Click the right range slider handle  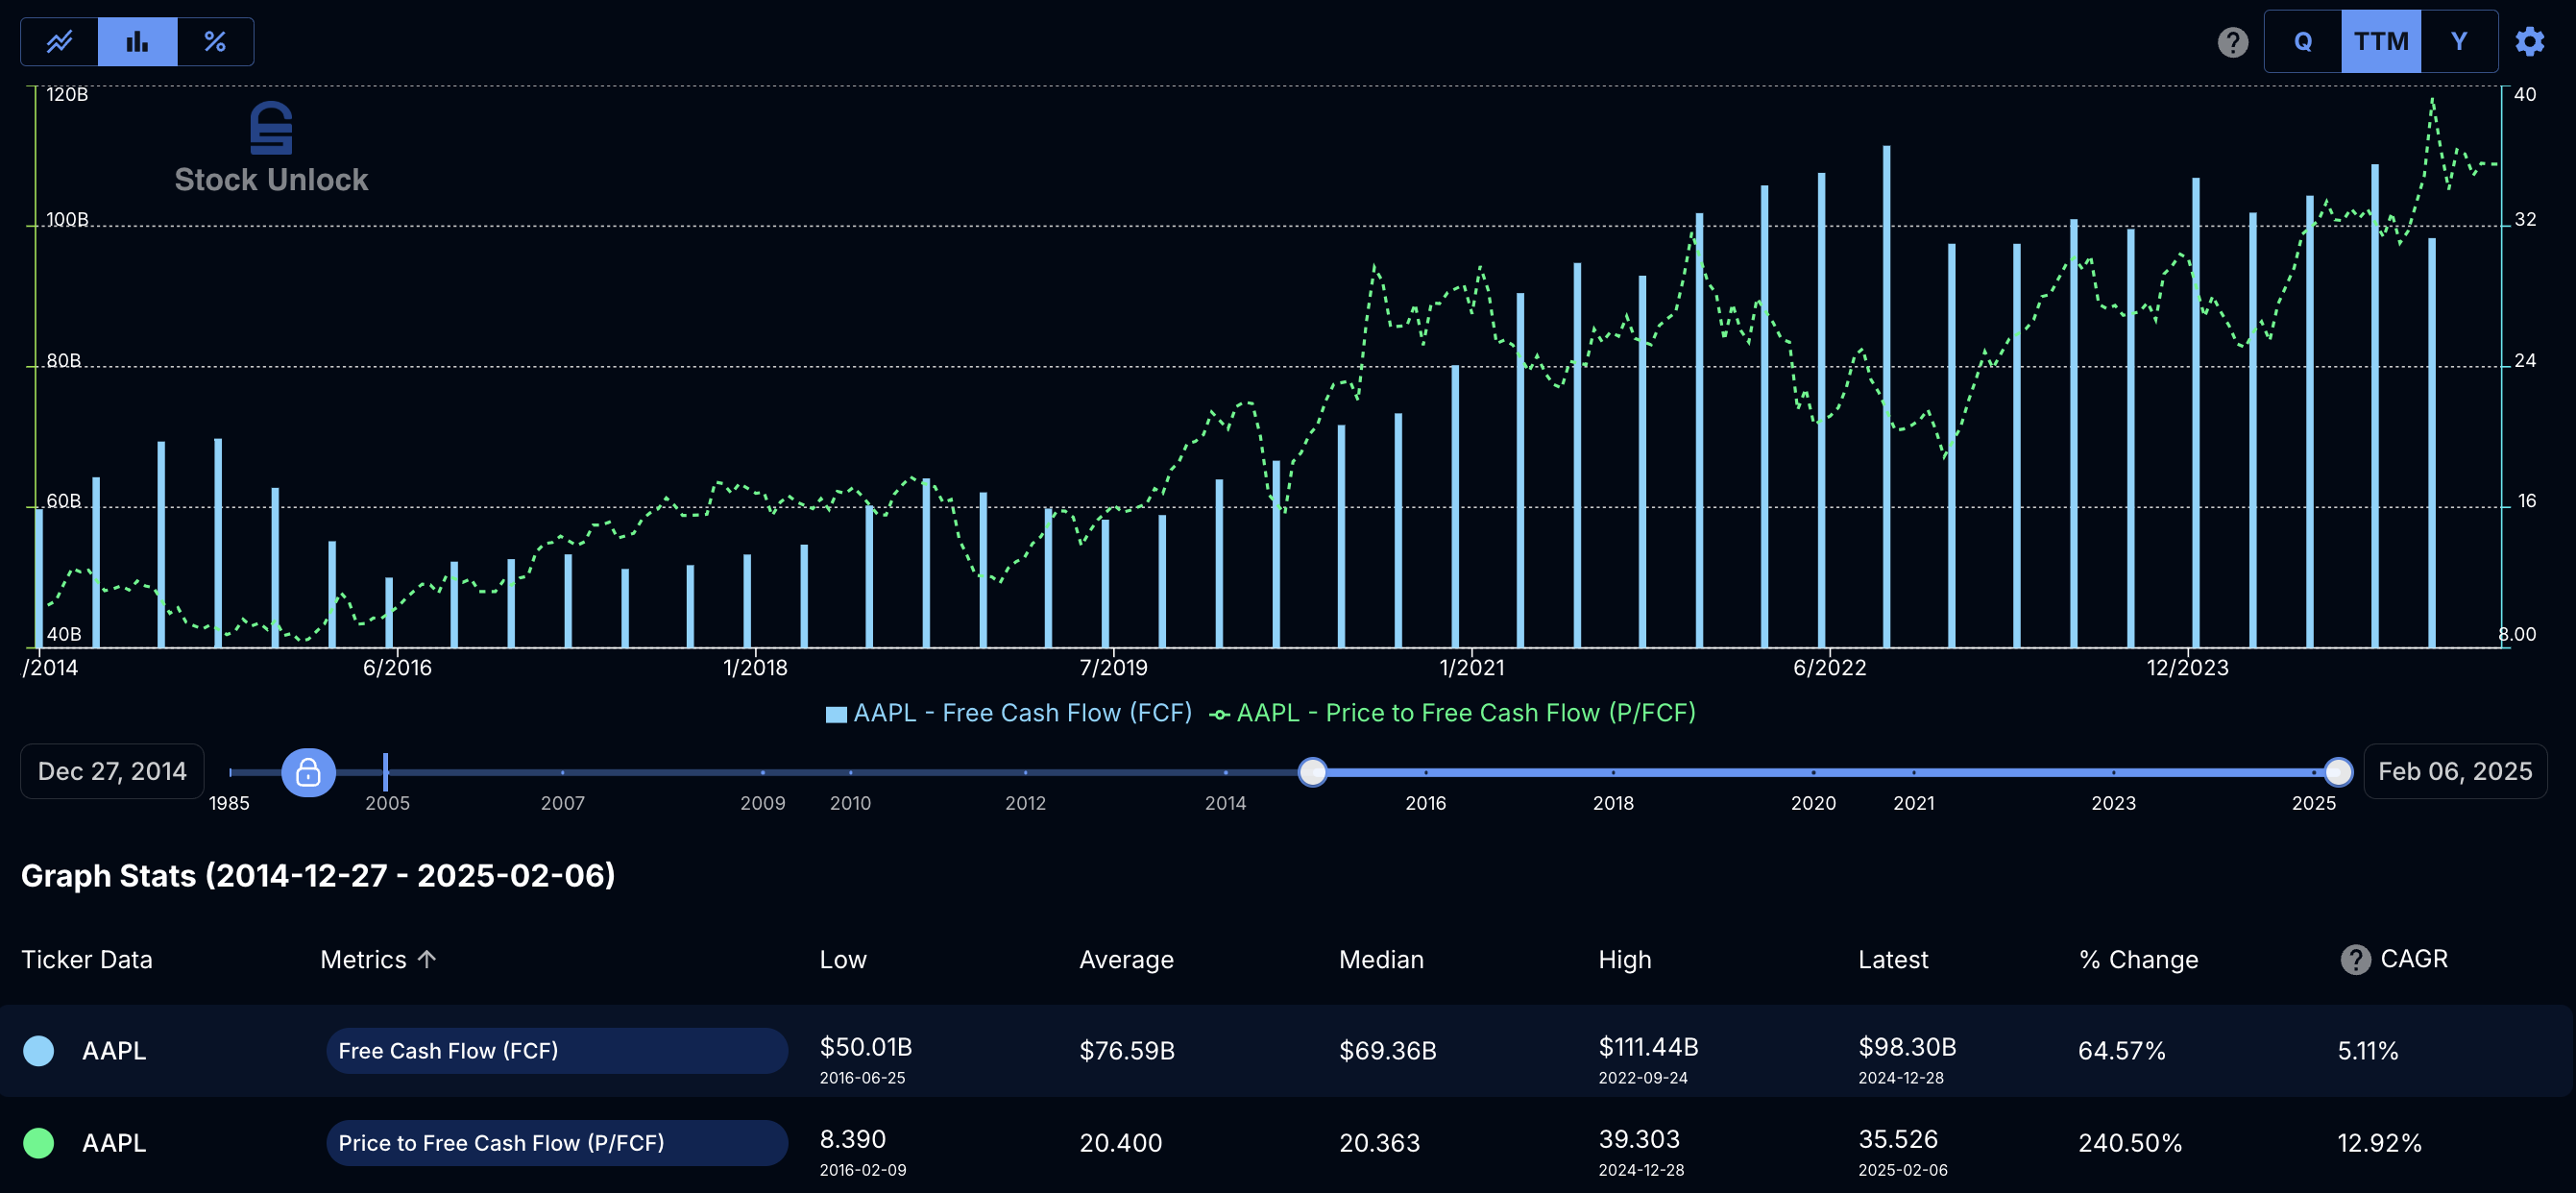point(2338,772)
